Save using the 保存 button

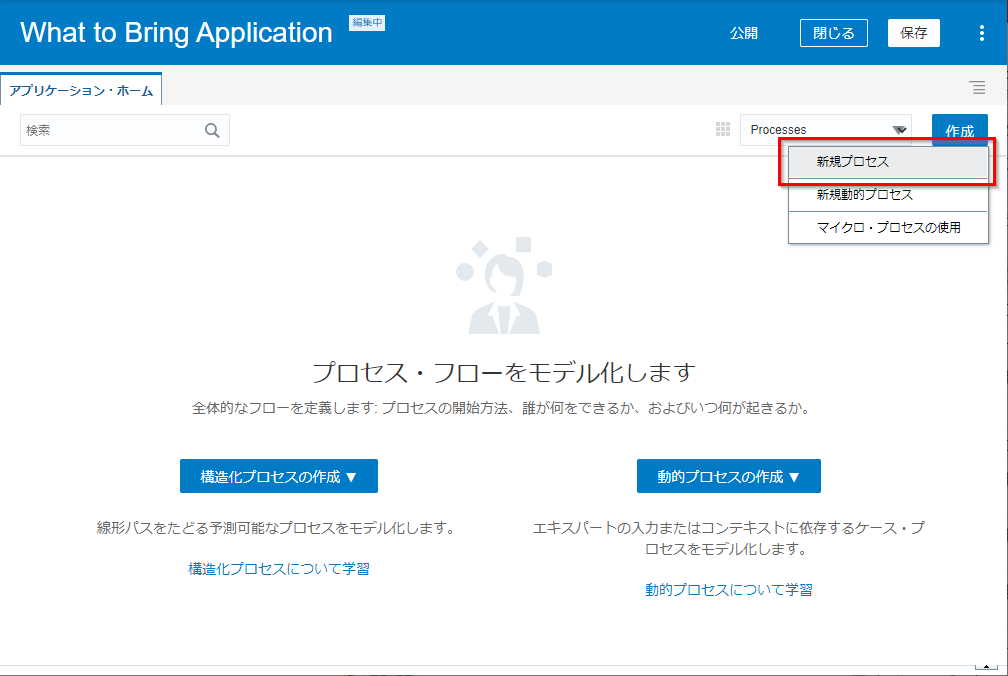click(x=913, y=33)
